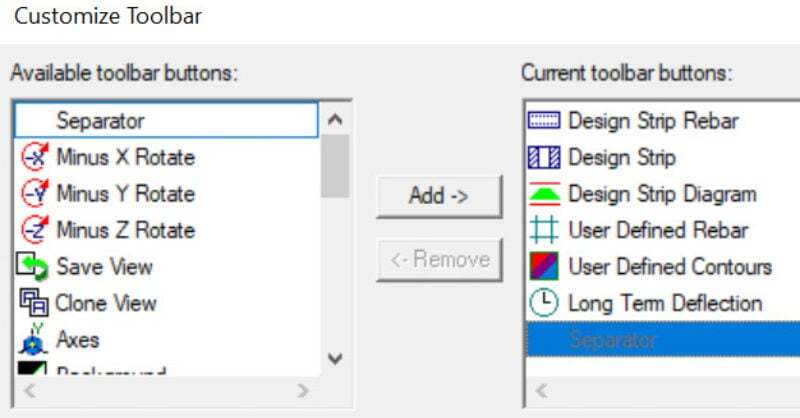
Task: Choose the Axes icon in available list
Action: (36, 340)
